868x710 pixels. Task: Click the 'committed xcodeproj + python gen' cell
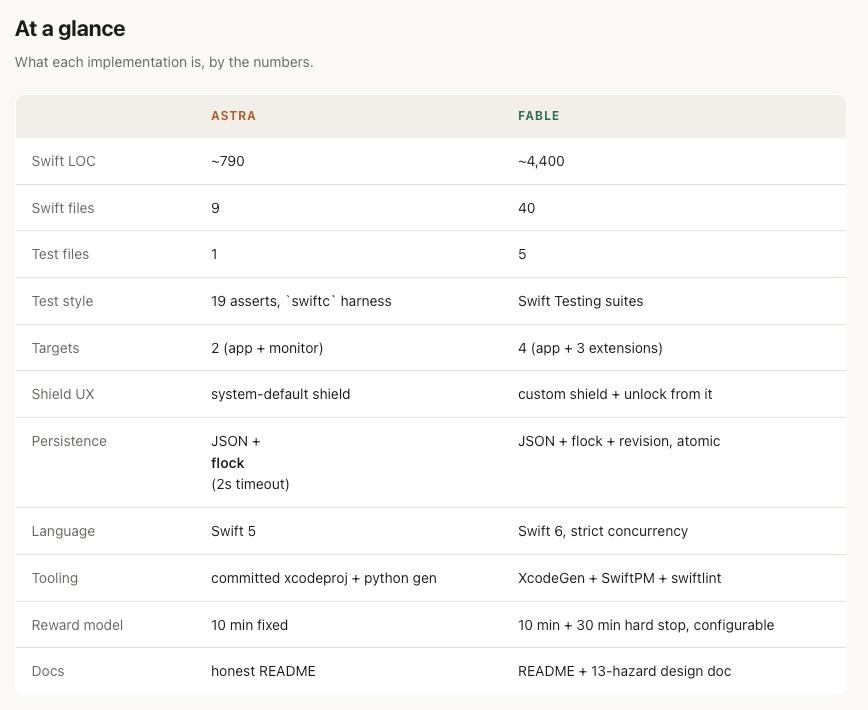(324, 578)
